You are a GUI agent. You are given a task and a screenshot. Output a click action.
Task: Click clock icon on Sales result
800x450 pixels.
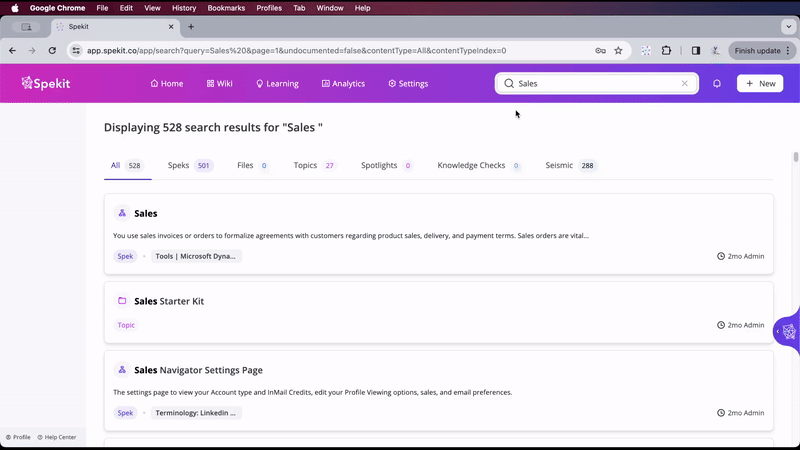click(721, 256)
